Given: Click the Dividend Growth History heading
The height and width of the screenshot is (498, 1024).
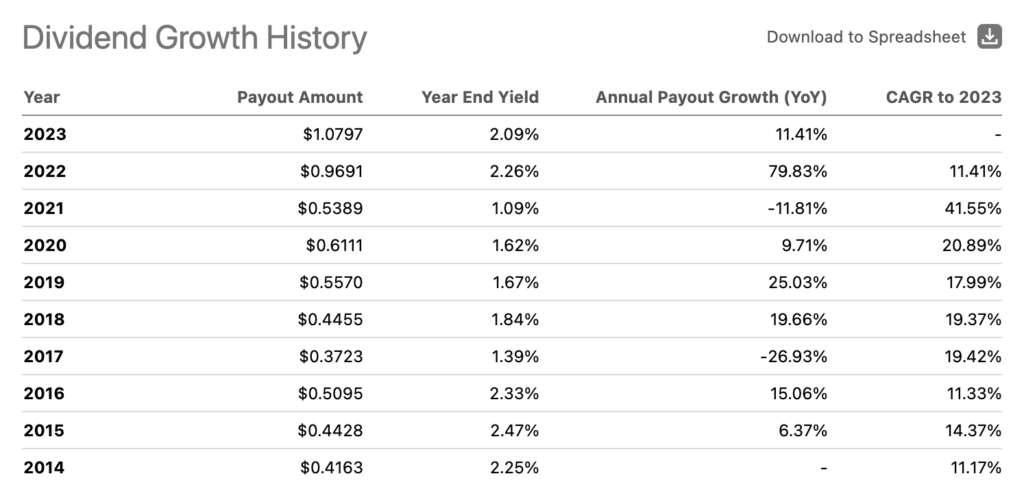Looking at the screenshot, I should coord(194,38).
